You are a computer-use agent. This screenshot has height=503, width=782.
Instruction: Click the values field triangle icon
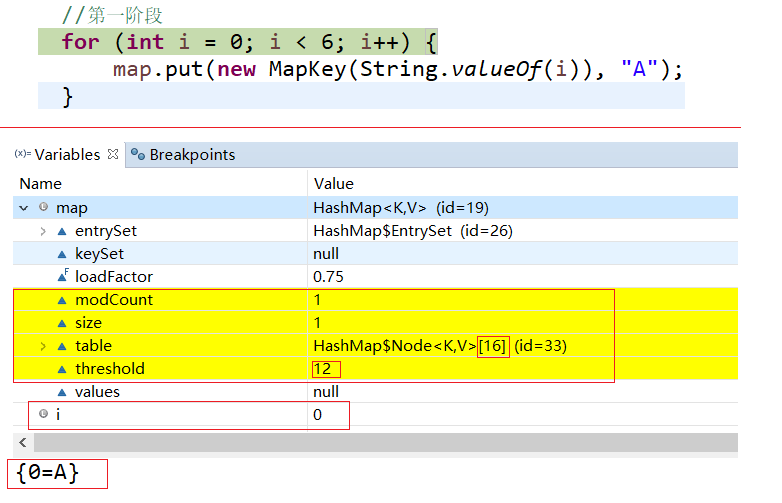[x=62, y=392]
